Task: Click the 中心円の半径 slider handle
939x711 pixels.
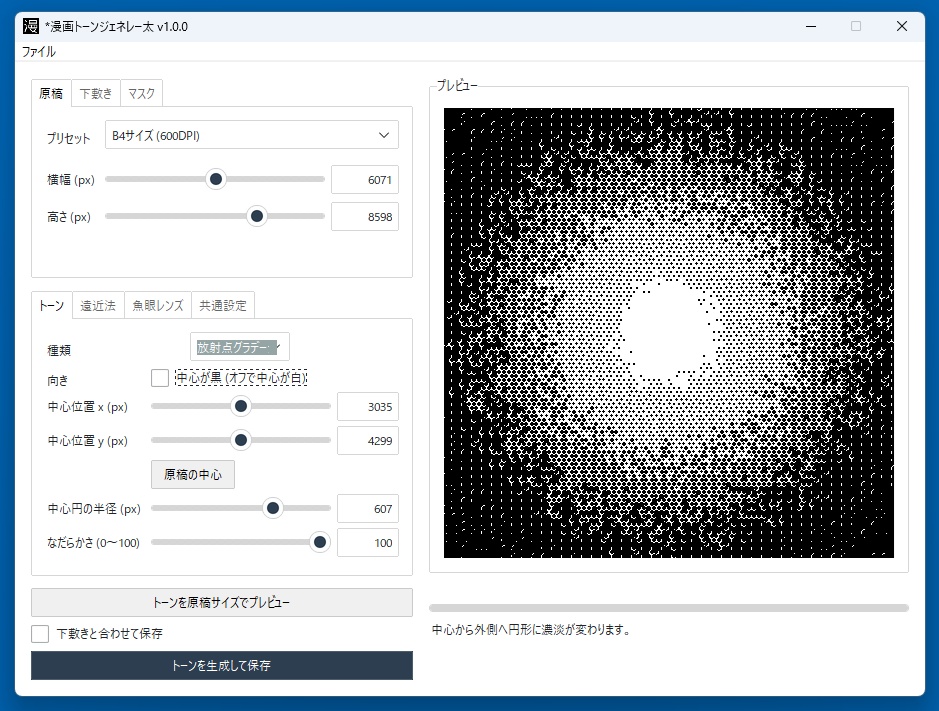Action: (x=272, y=509)
